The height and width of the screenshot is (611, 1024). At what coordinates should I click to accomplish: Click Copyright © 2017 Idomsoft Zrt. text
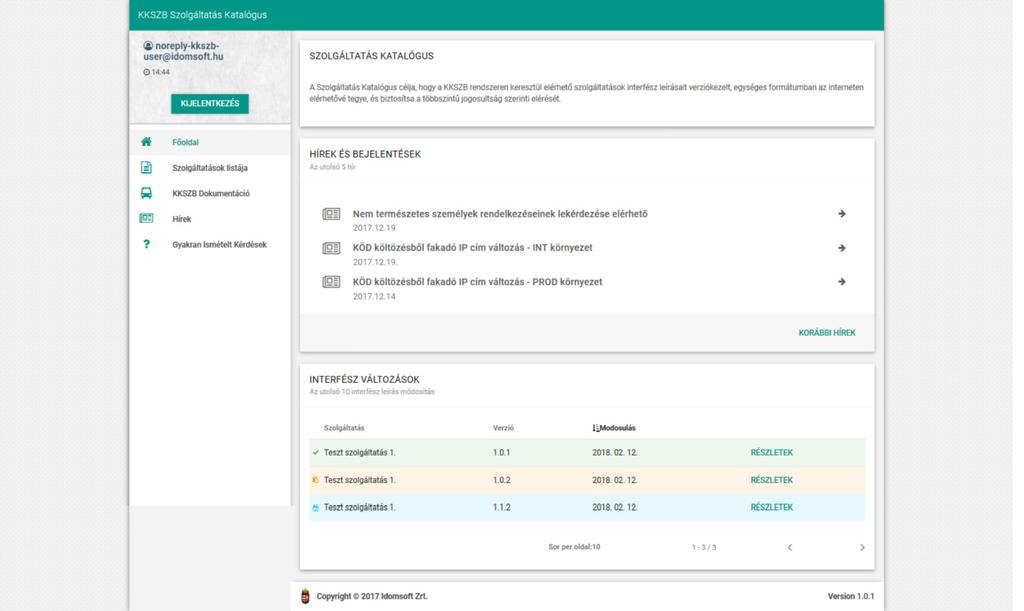click(x=372, y=596)
